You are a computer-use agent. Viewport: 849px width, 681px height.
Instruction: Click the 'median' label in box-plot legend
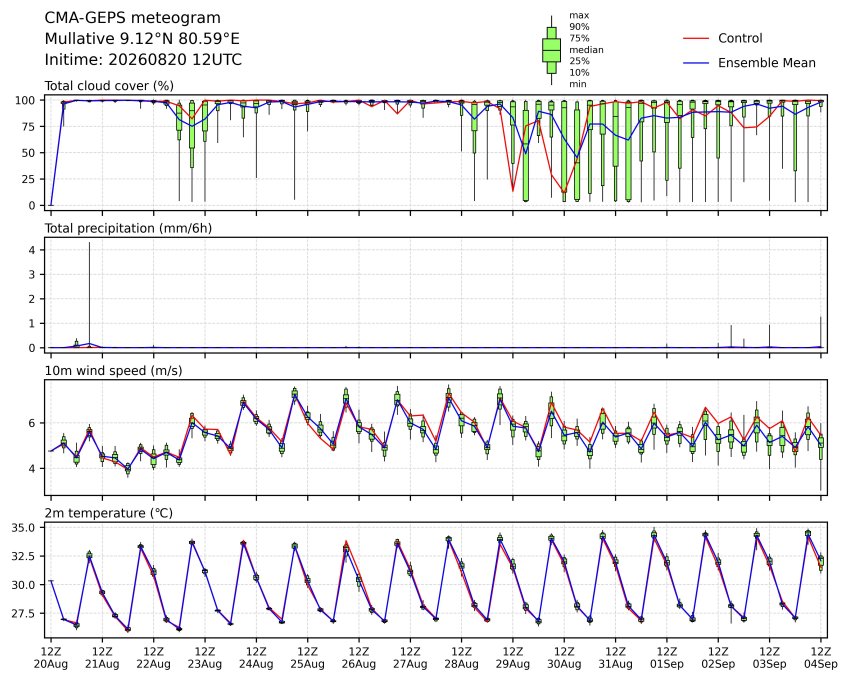(586, 50)
